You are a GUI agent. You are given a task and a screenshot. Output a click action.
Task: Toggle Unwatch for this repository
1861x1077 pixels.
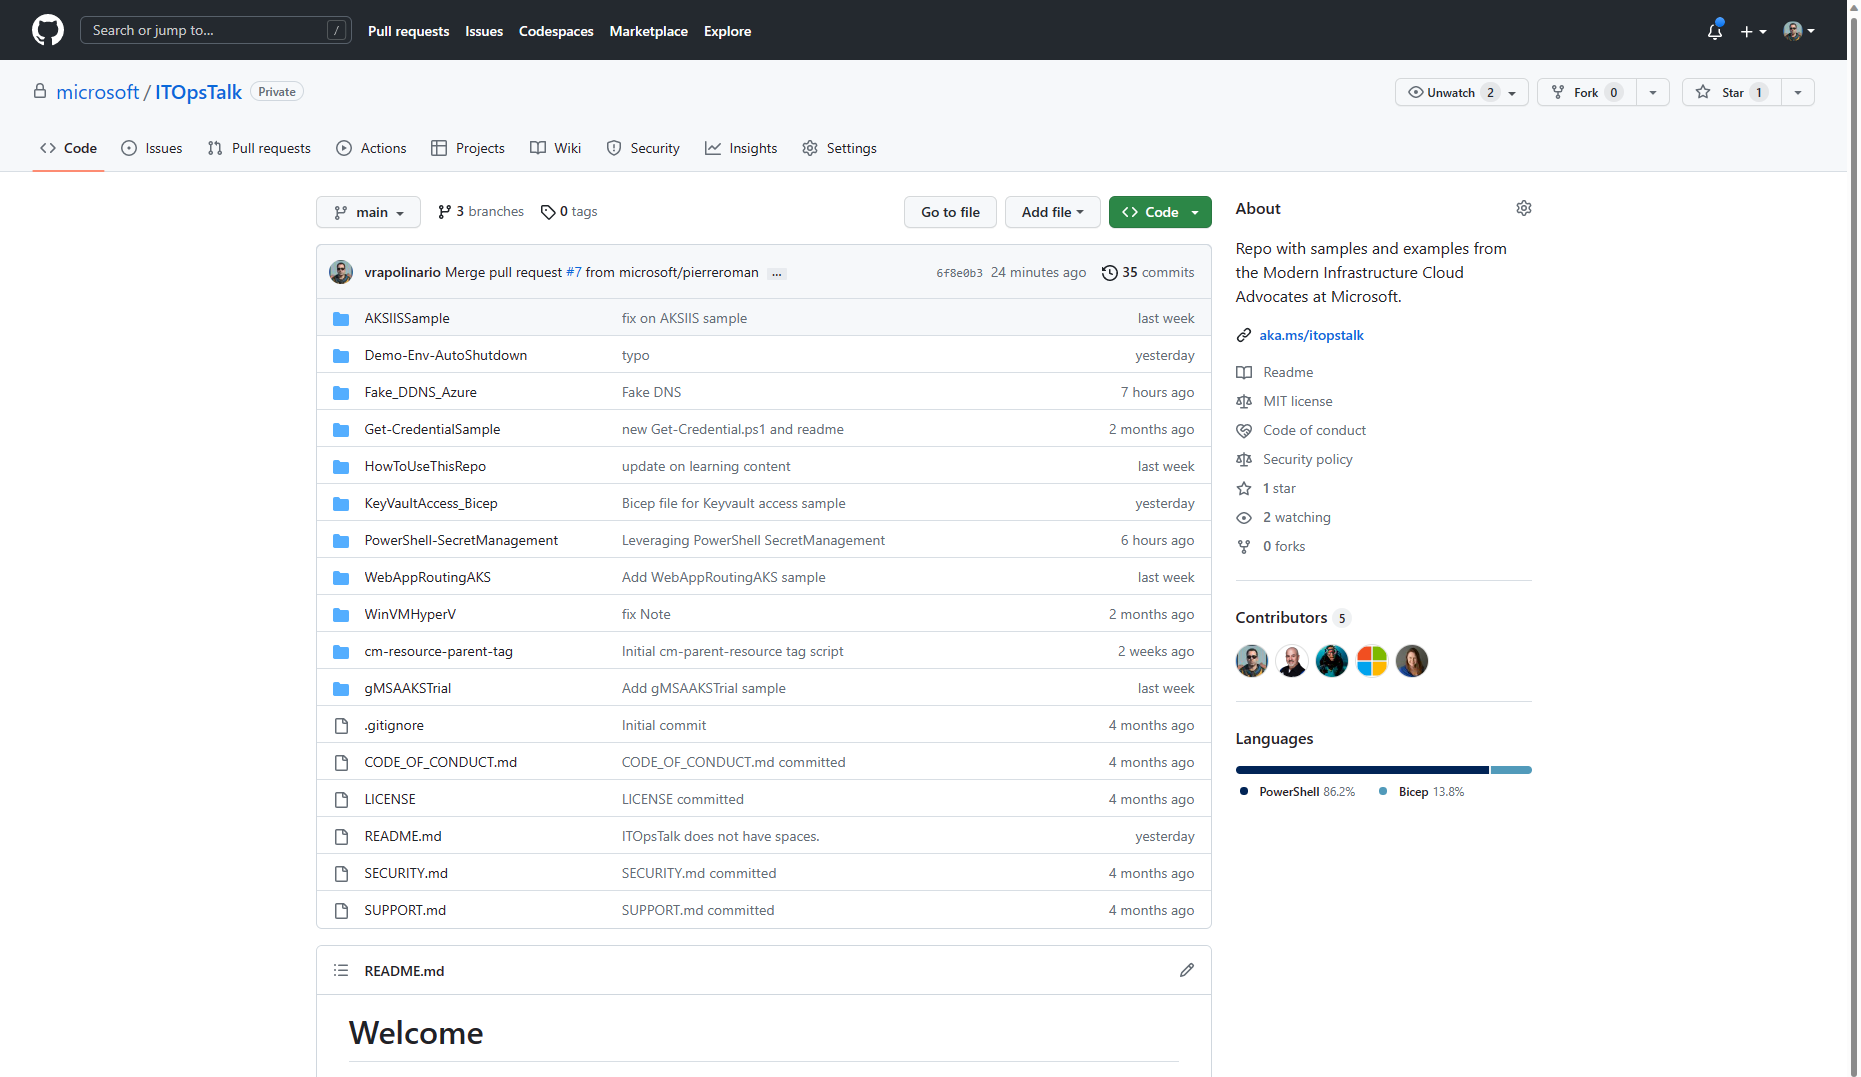(x=1461, y=92)
